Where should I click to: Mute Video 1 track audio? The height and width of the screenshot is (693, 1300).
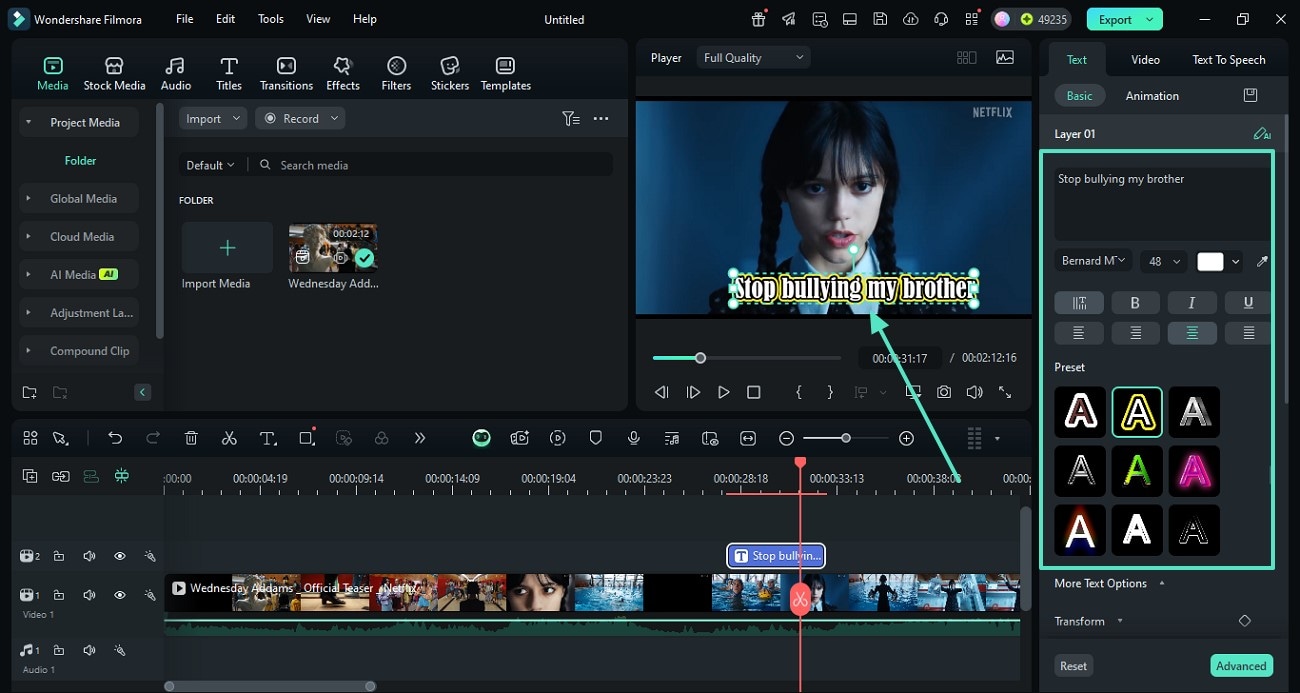point(89,595)
